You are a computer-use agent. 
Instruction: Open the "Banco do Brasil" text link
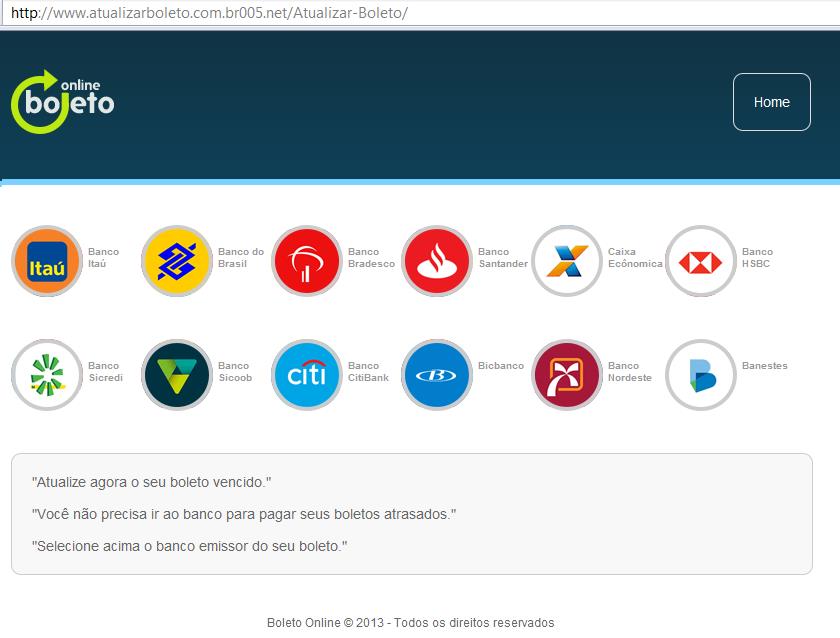pos(241,258)
